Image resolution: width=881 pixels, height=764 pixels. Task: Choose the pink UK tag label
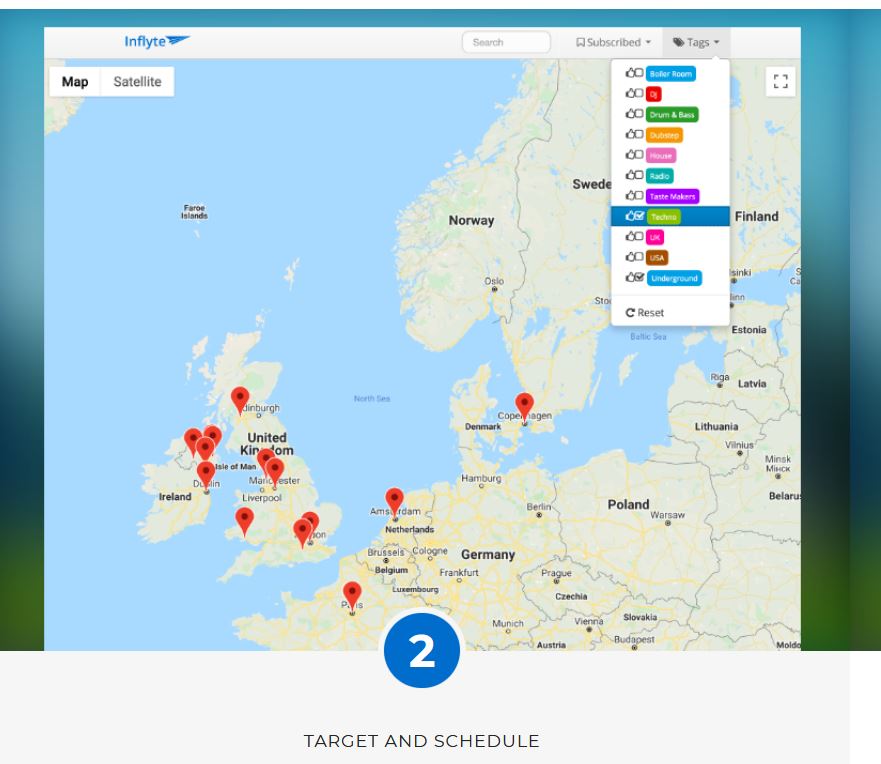point(655,237)
